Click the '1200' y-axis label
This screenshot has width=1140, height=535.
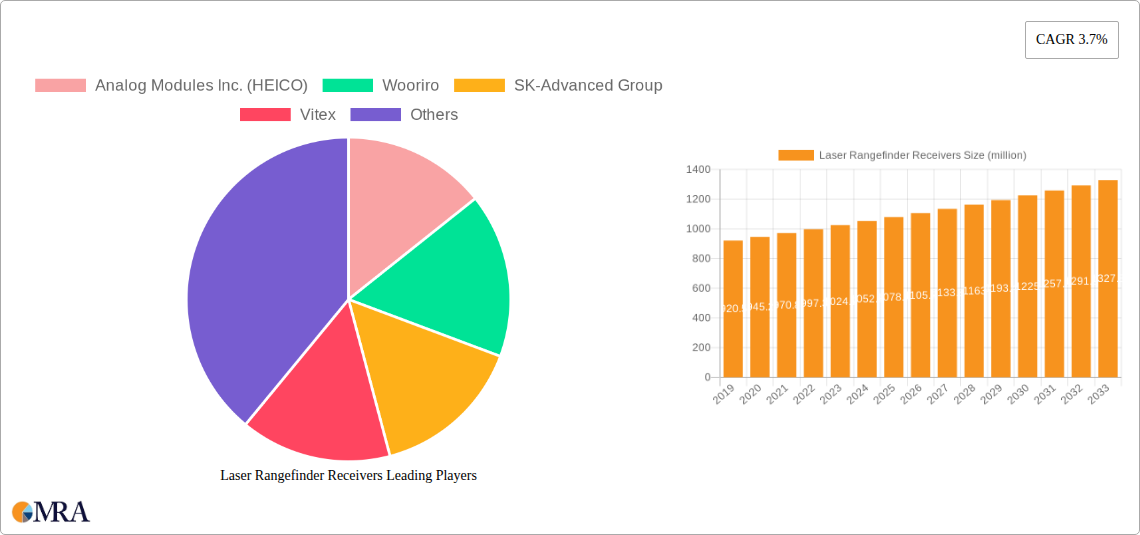[x=698, y=199]
